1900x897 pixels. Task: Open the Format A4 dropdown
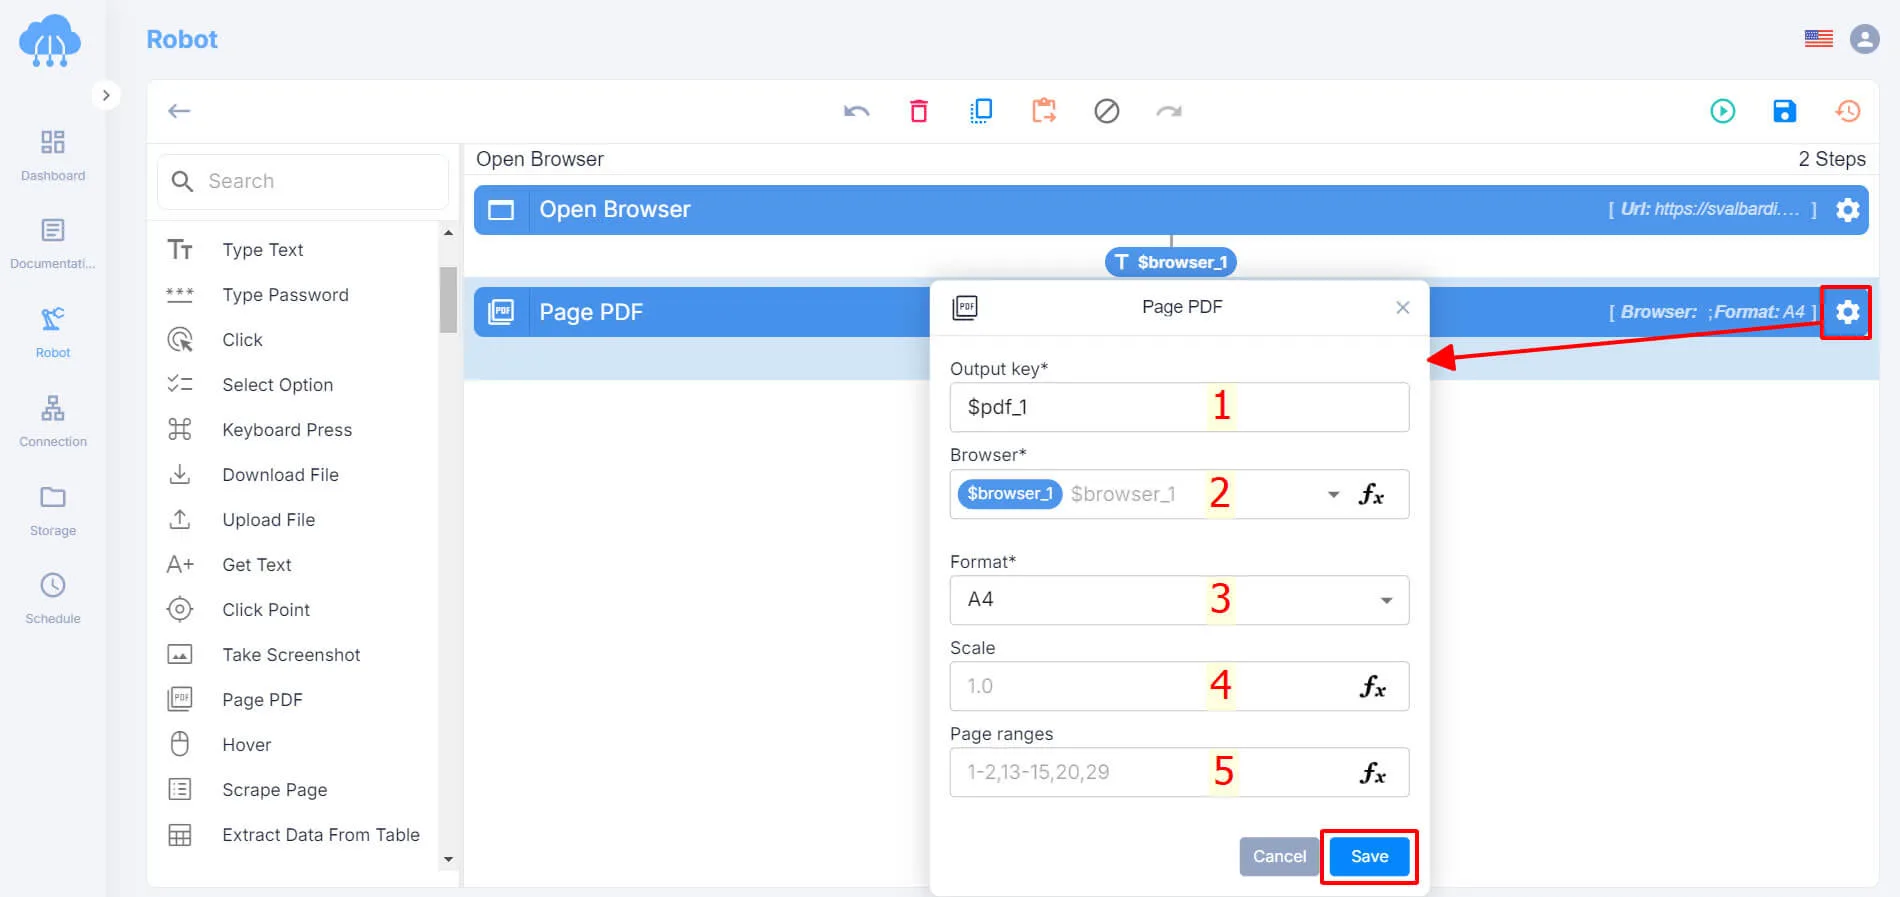pyautogui.click(x=1179, y=600)
